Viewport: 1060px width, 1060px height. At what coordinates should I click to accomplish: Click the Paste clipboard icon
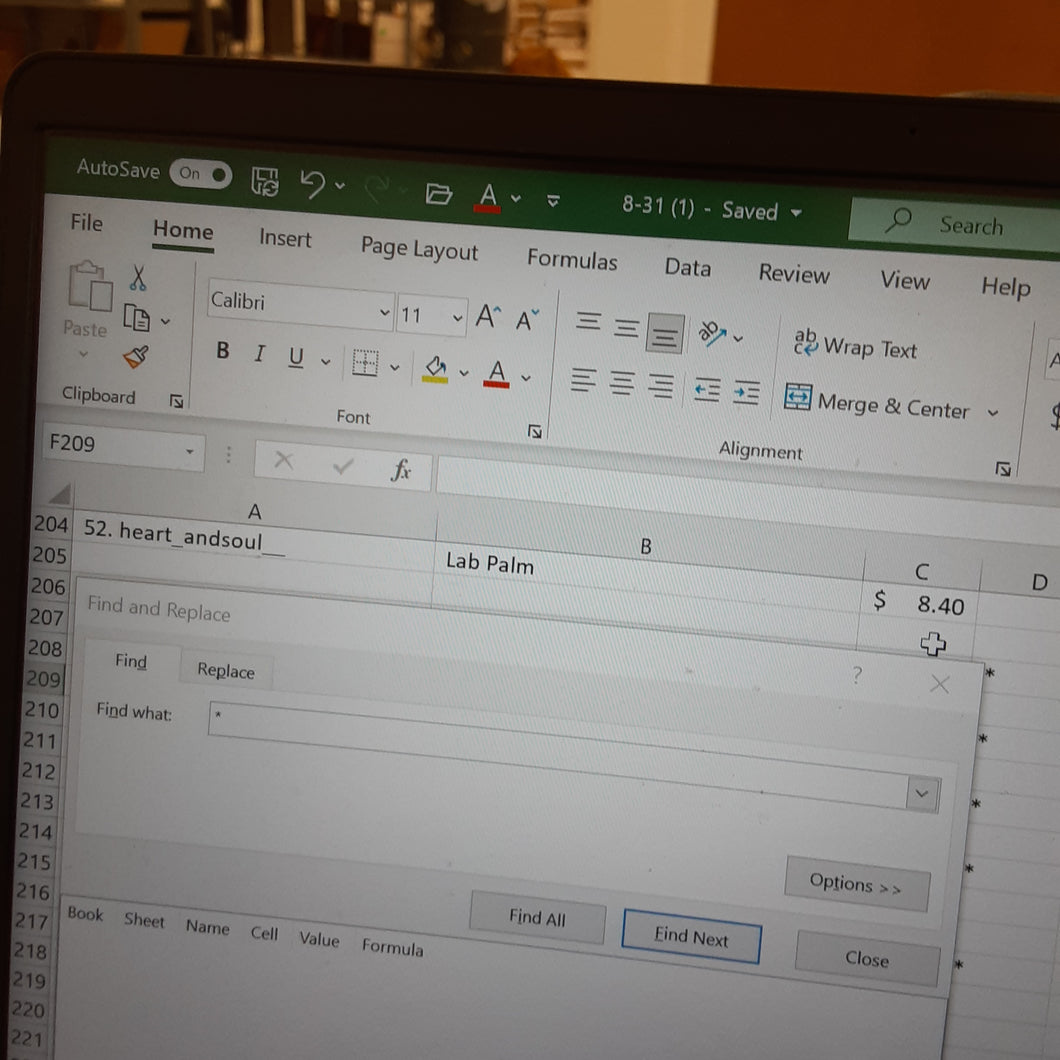(x=90, y=287)
